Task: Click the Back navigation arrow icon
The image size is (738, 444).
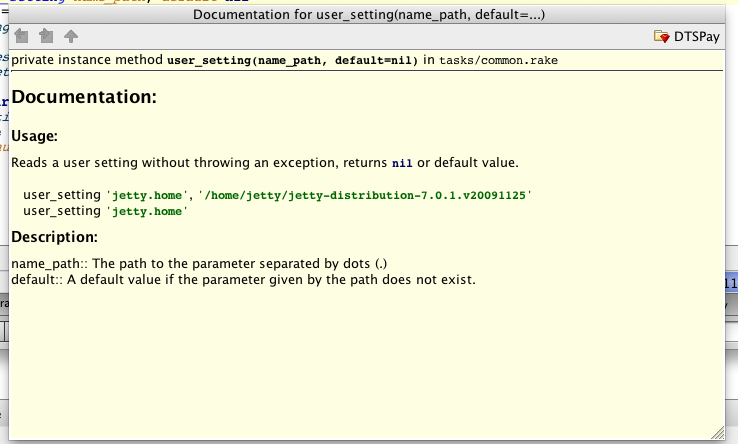Action: [x=21, y=36]
